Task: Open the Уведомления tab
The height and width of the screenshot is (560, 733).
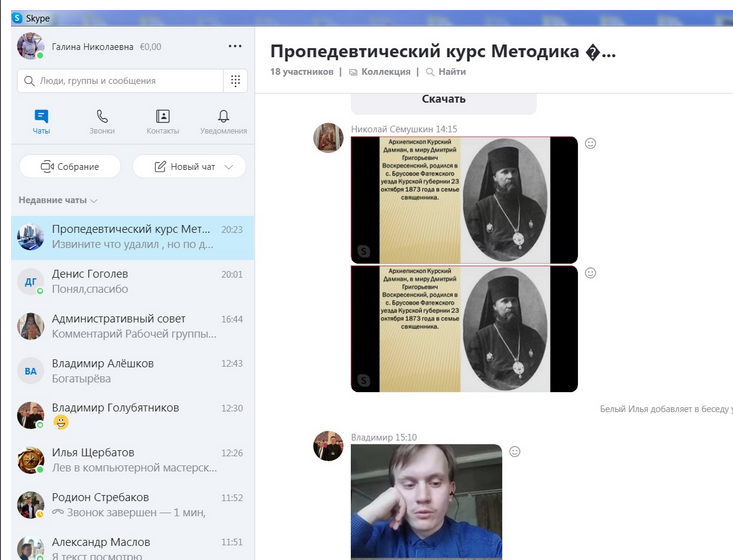Action: pos(223,122)
